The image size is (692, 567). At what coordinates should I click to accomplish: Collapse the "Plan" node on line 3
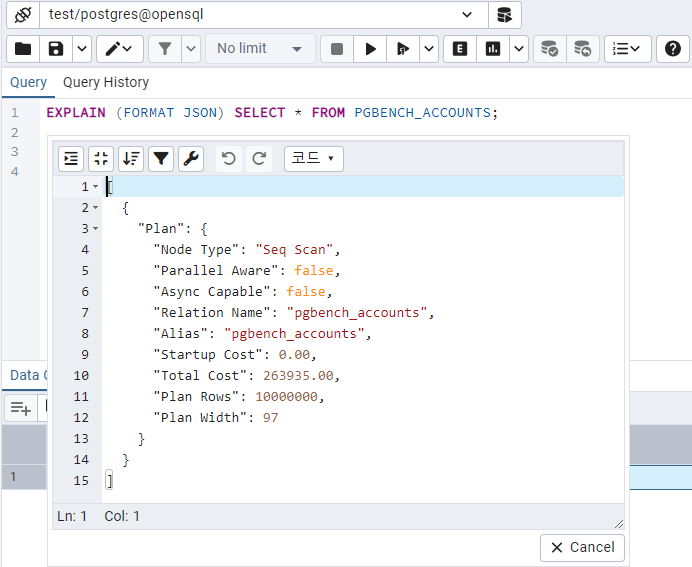(x=96, y=229)
